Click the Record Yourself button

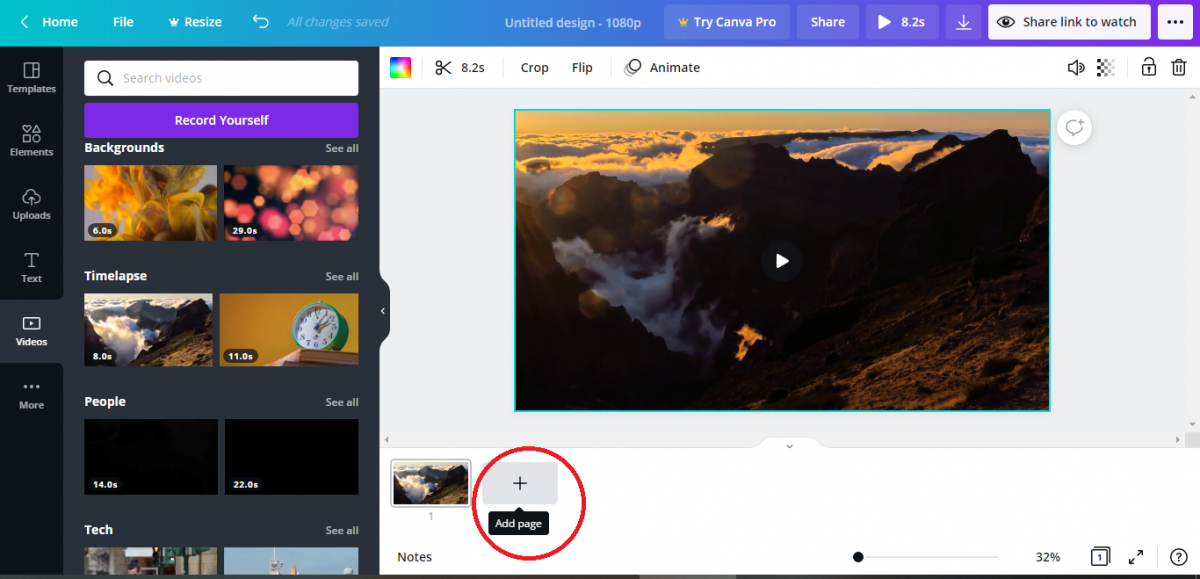(220, 120)
